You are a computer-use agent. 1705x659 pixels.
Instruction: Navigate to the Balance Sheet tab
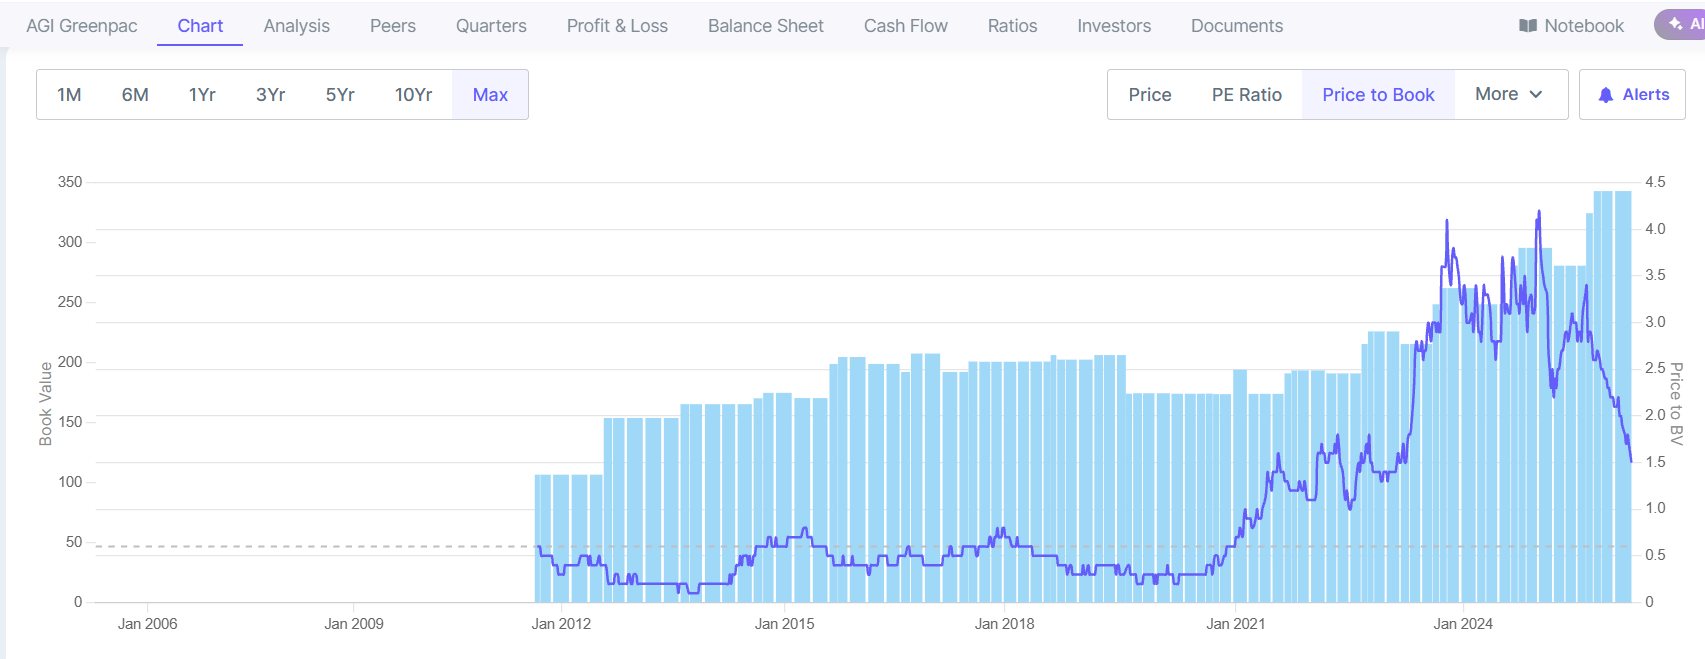click(x=765, y=26)
